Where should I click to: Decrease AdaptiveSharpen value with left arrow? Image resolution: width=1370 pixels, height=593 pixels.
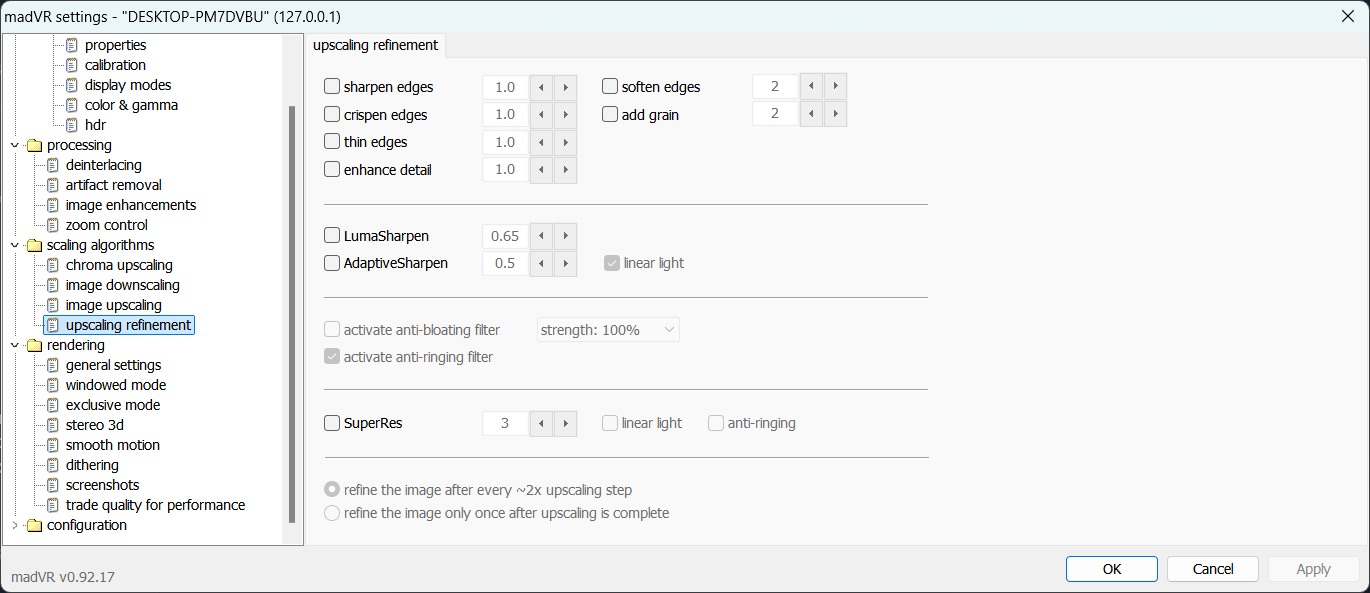(x=541, y=263)
